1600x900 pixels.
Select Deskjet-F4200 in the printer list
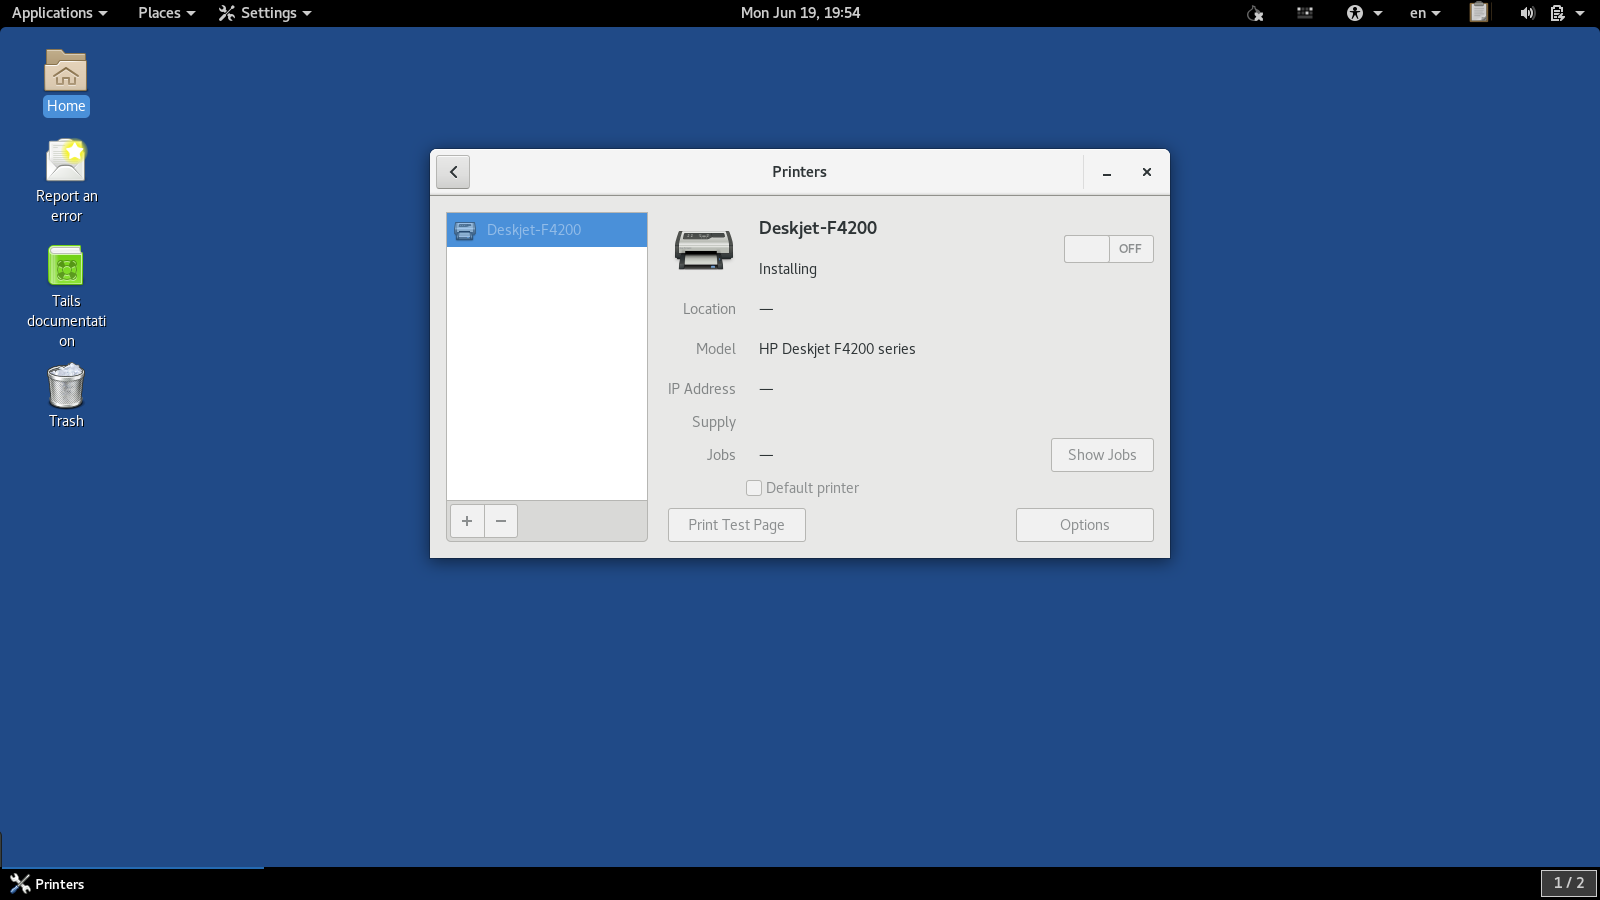pos(547,230)
